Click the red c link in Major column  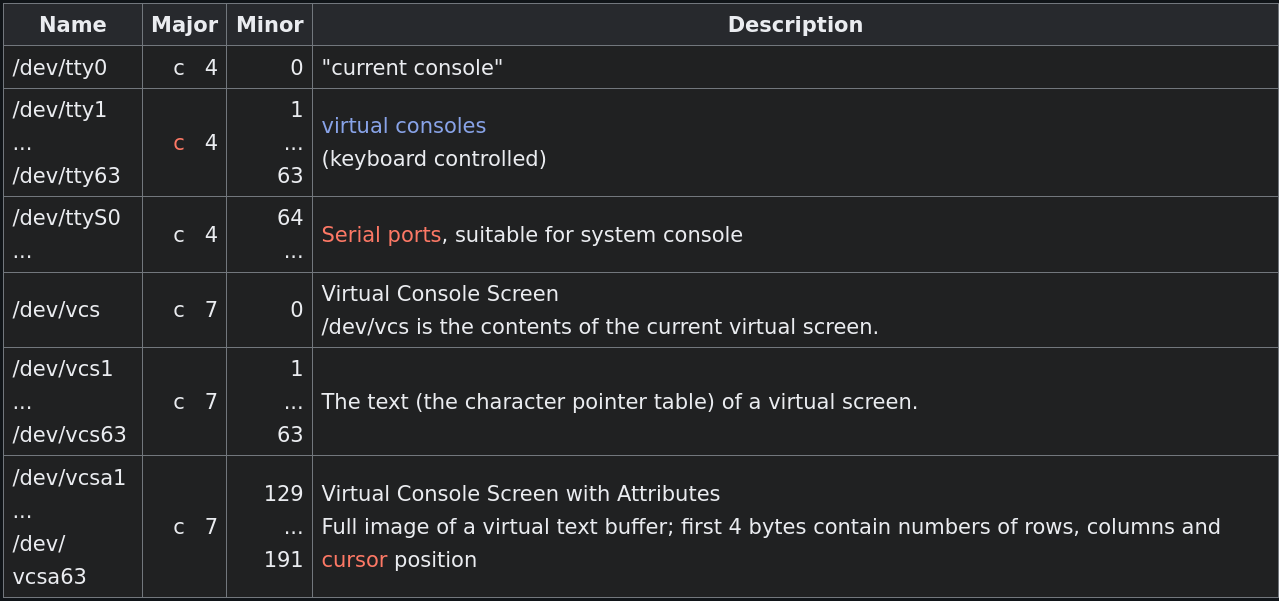(179, 143)
